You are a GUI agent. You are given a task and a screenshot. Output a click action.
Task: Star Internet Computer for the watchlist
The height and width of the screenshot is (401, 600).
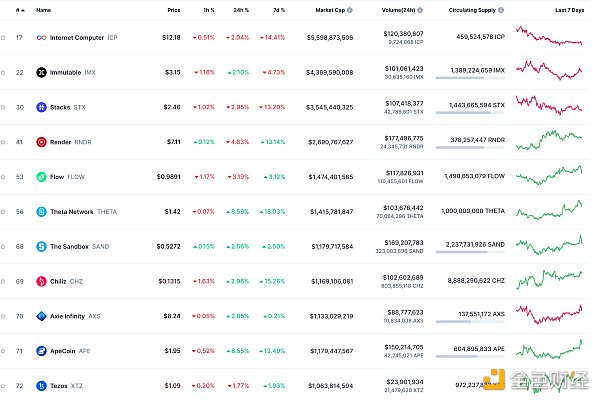pos(4,37)
